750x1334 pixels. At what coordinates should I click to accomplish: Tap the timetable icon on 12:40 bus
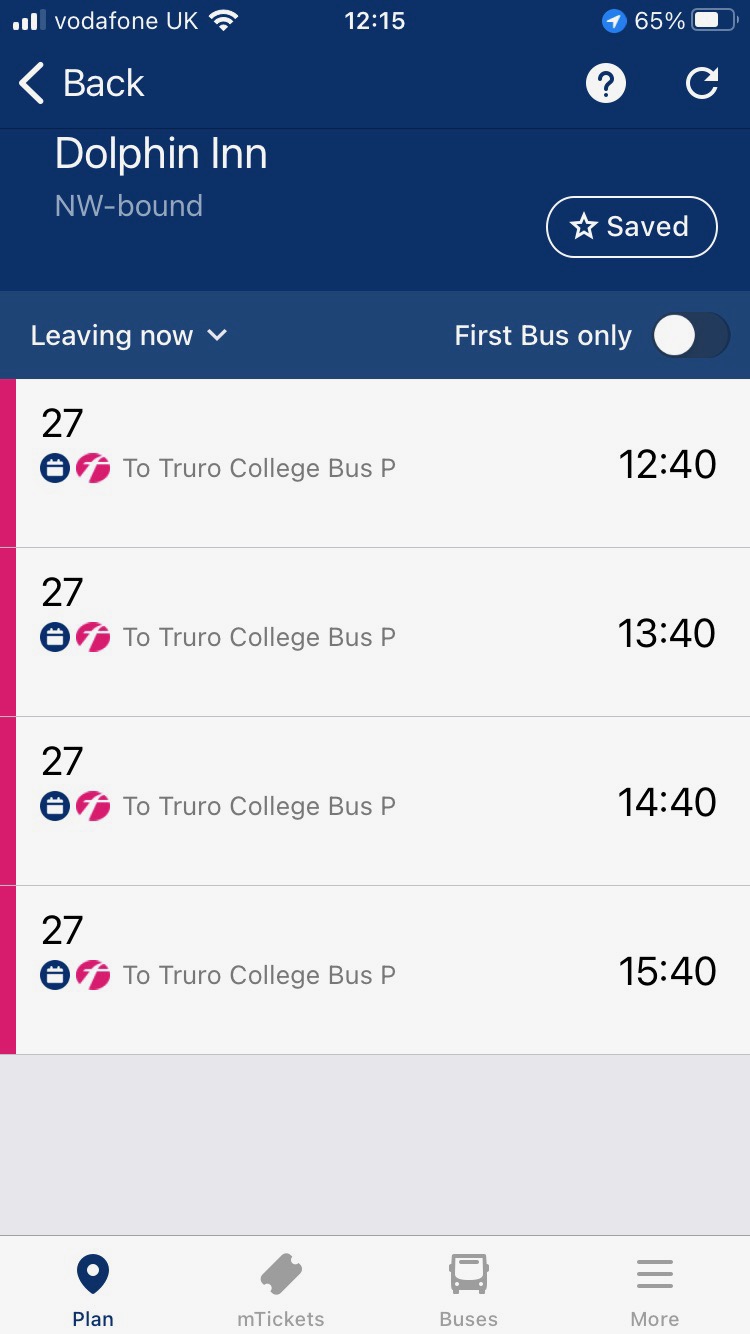pos(56,468)
